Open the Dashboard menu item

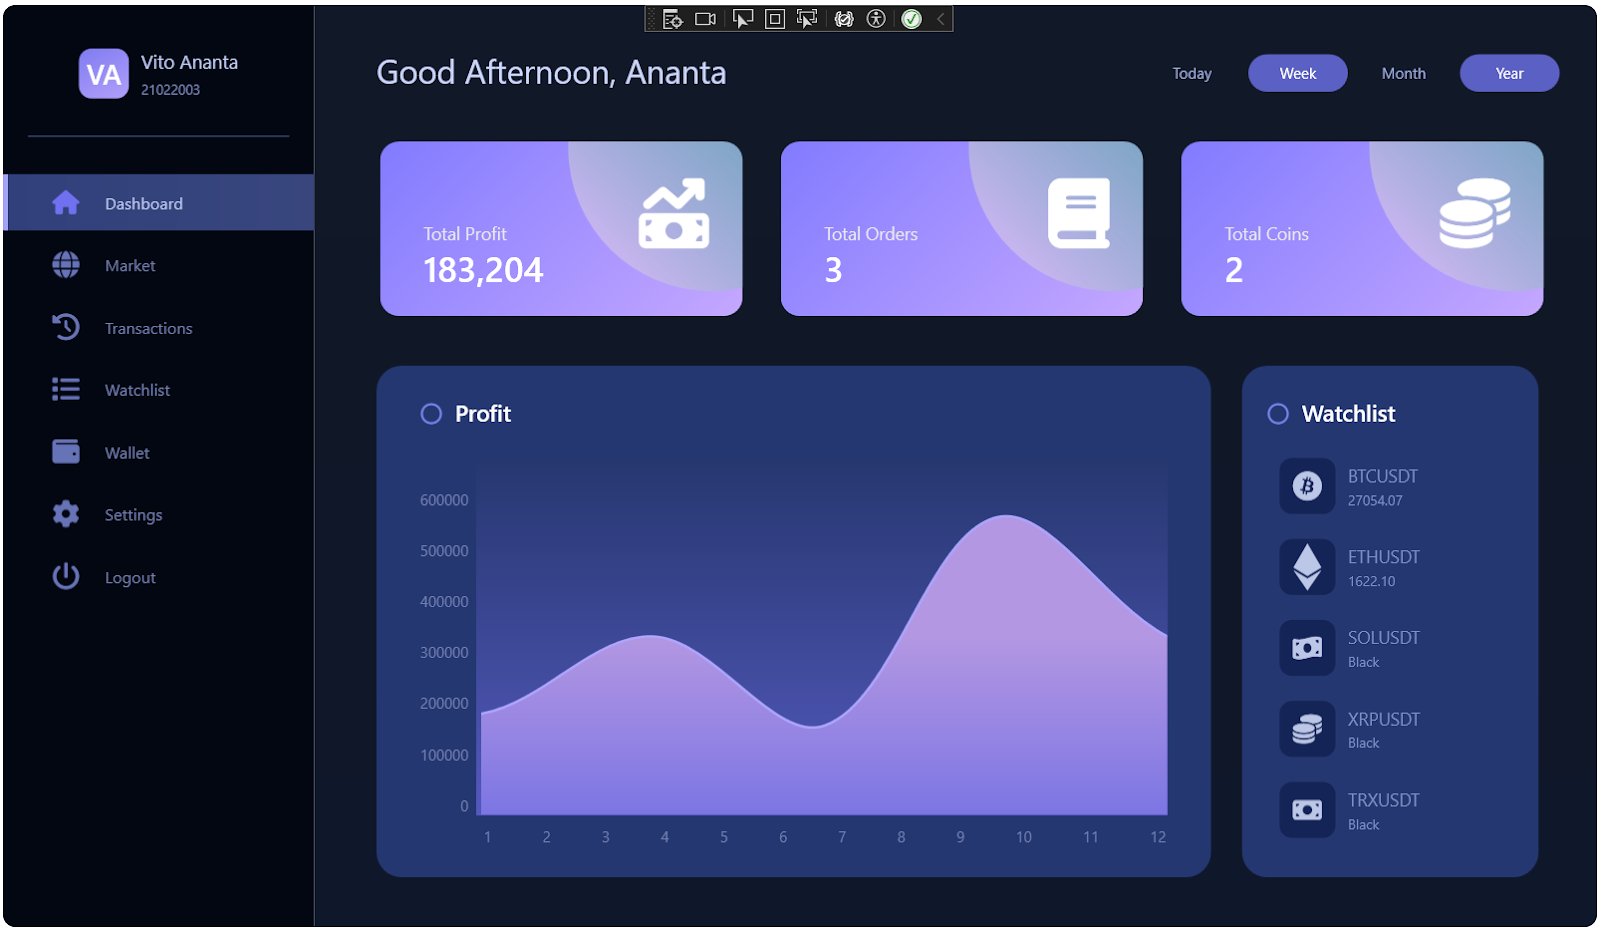(159, 203)
